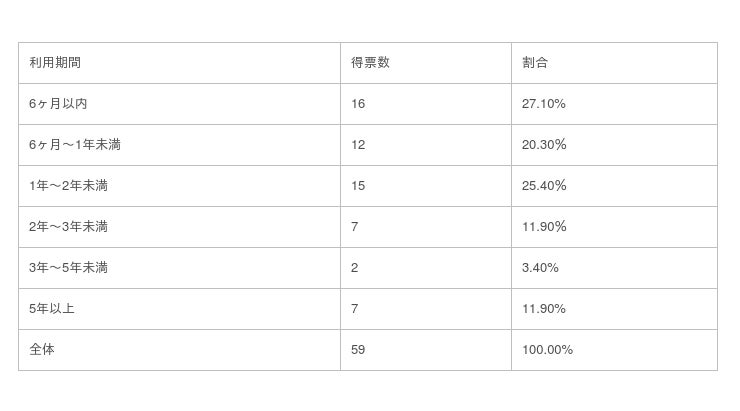Click the 2年〜3年未満 row label
This screenshot has width=740, height=411.
68,227
